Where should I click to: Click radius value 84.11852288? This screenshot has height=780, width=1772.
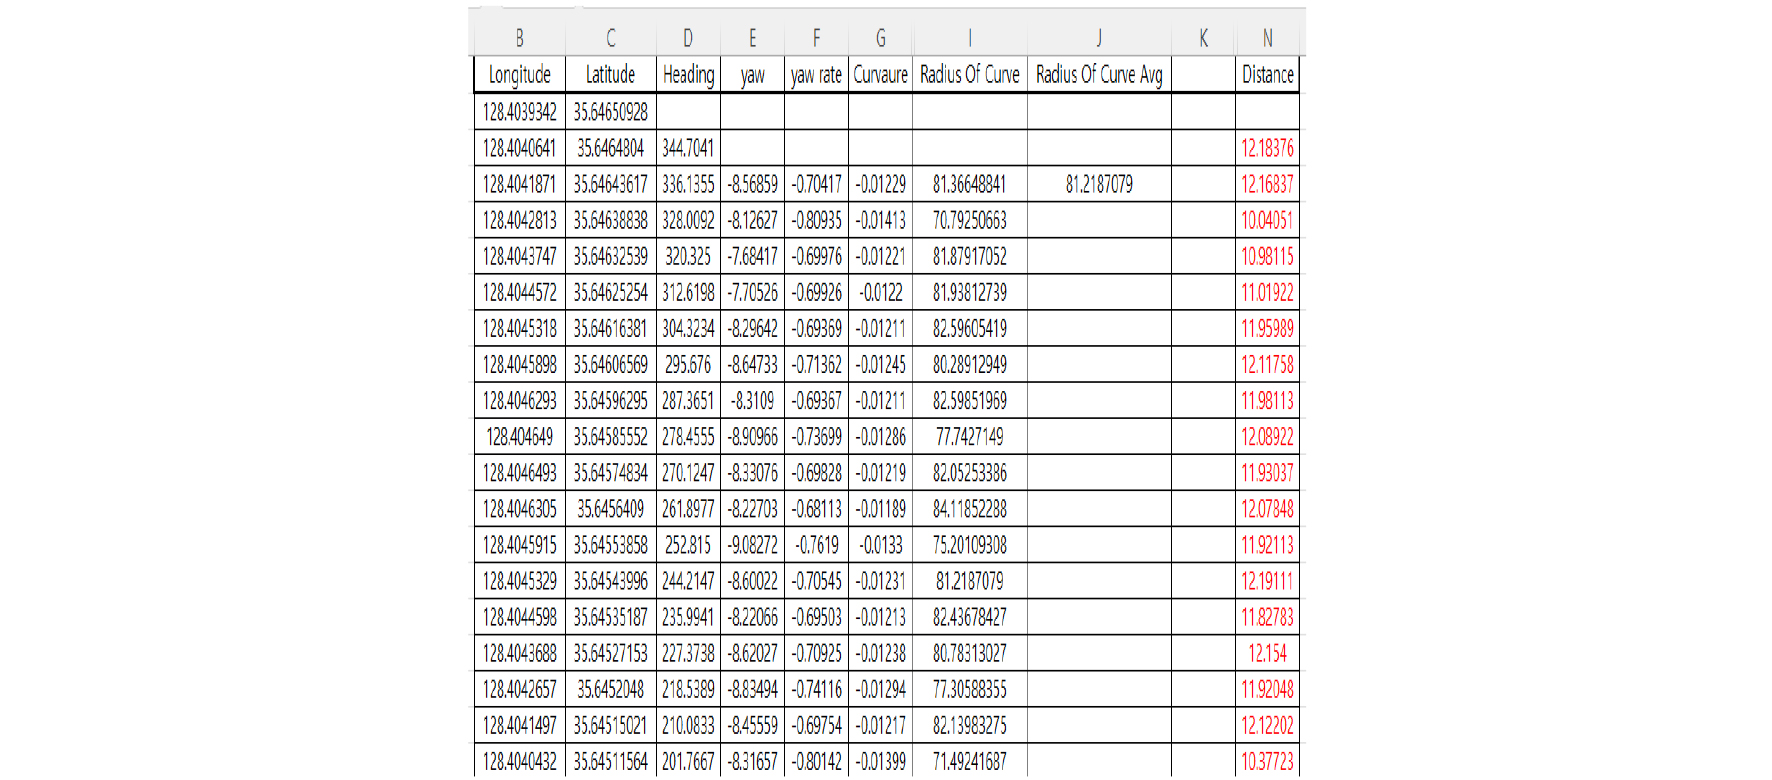click(x=969, y=509)
